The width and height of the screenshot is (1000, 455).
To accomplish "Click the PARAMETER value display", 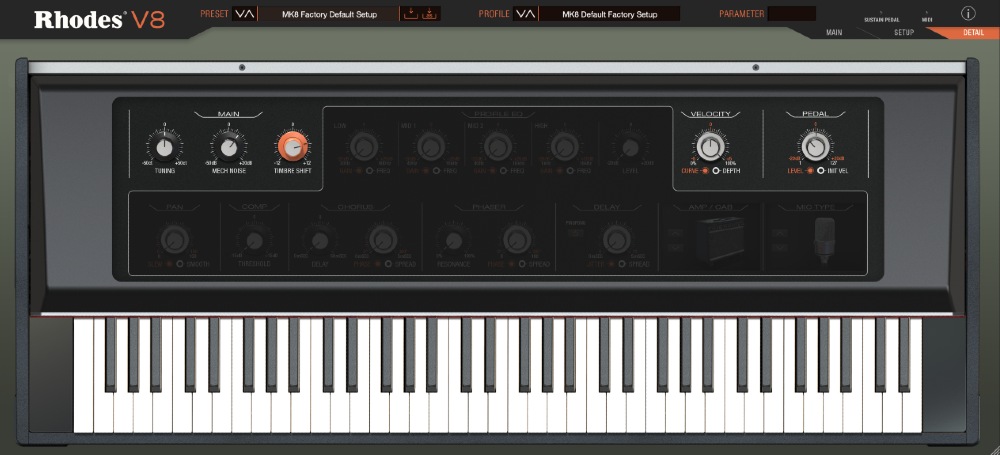I will (791, 13).
